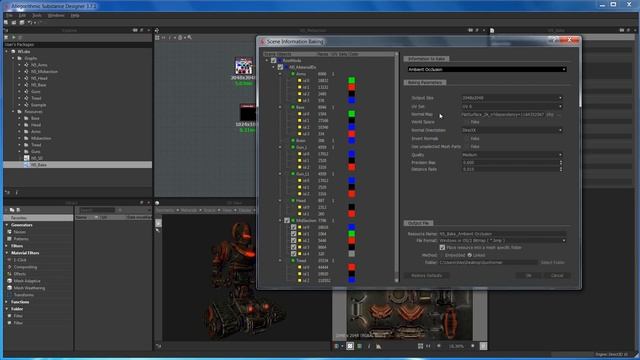Viewport: 640px width, 360px height.
Task: Uncheck Midsection sub-mesh id 0 checkbox
Action: click(x=293, y=227)
